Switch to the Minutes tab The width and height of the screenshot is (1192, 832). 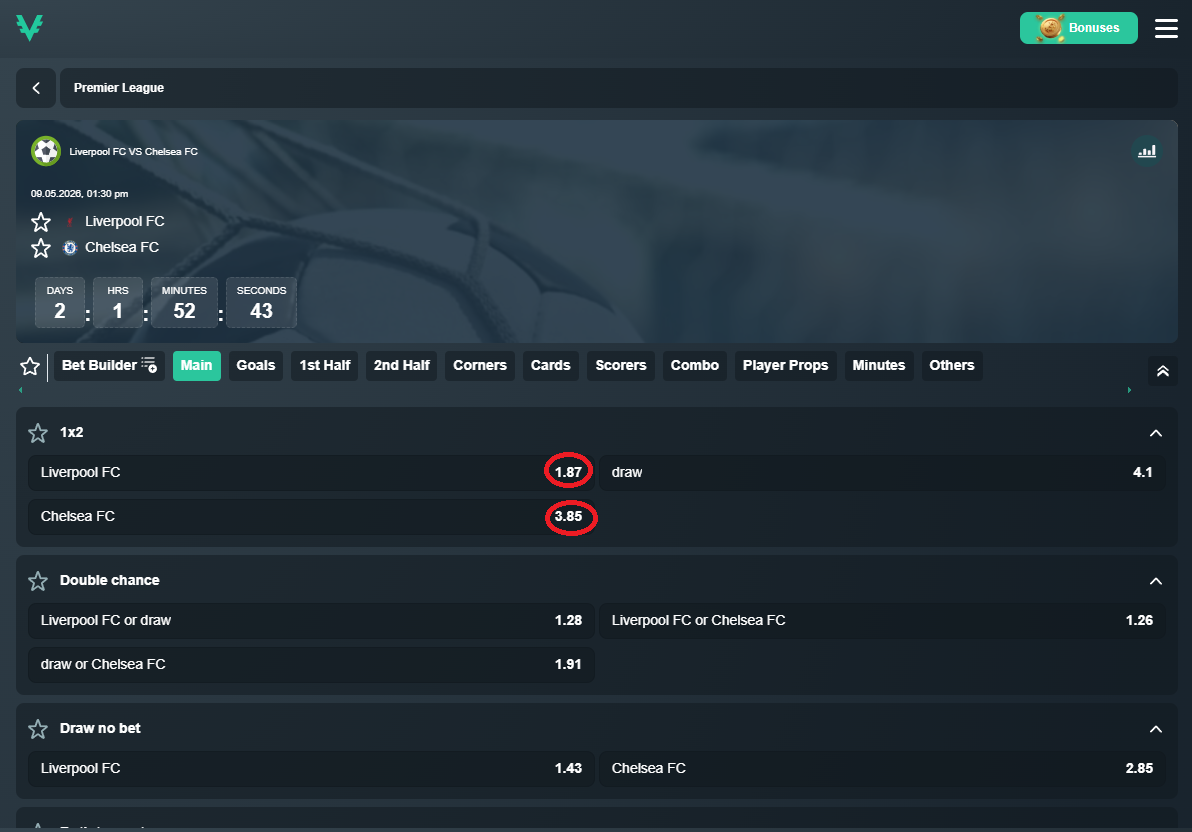(879, 366)
